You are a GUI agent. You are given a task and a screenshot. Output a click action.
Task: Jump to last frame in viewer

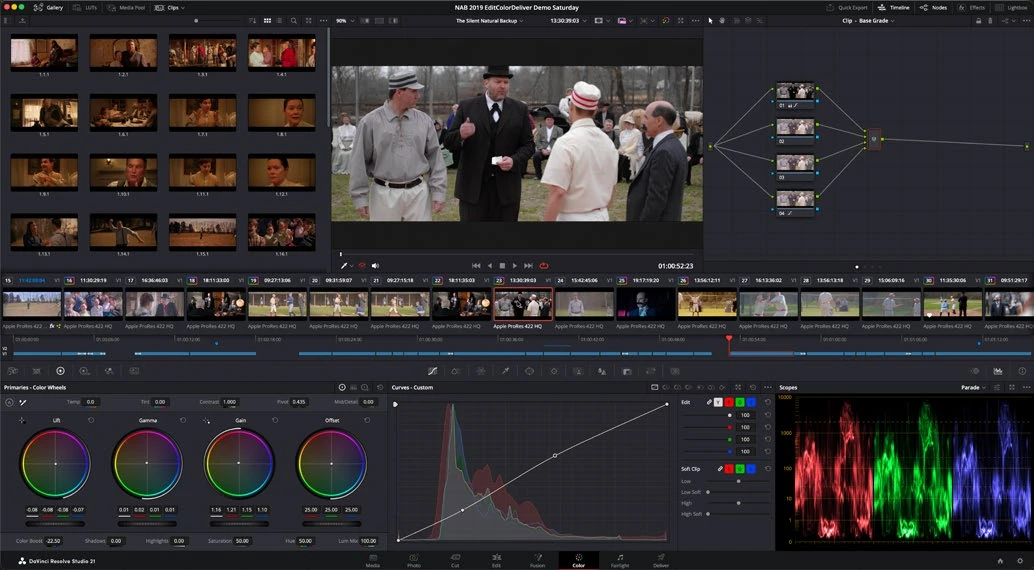tap(528, 265)
